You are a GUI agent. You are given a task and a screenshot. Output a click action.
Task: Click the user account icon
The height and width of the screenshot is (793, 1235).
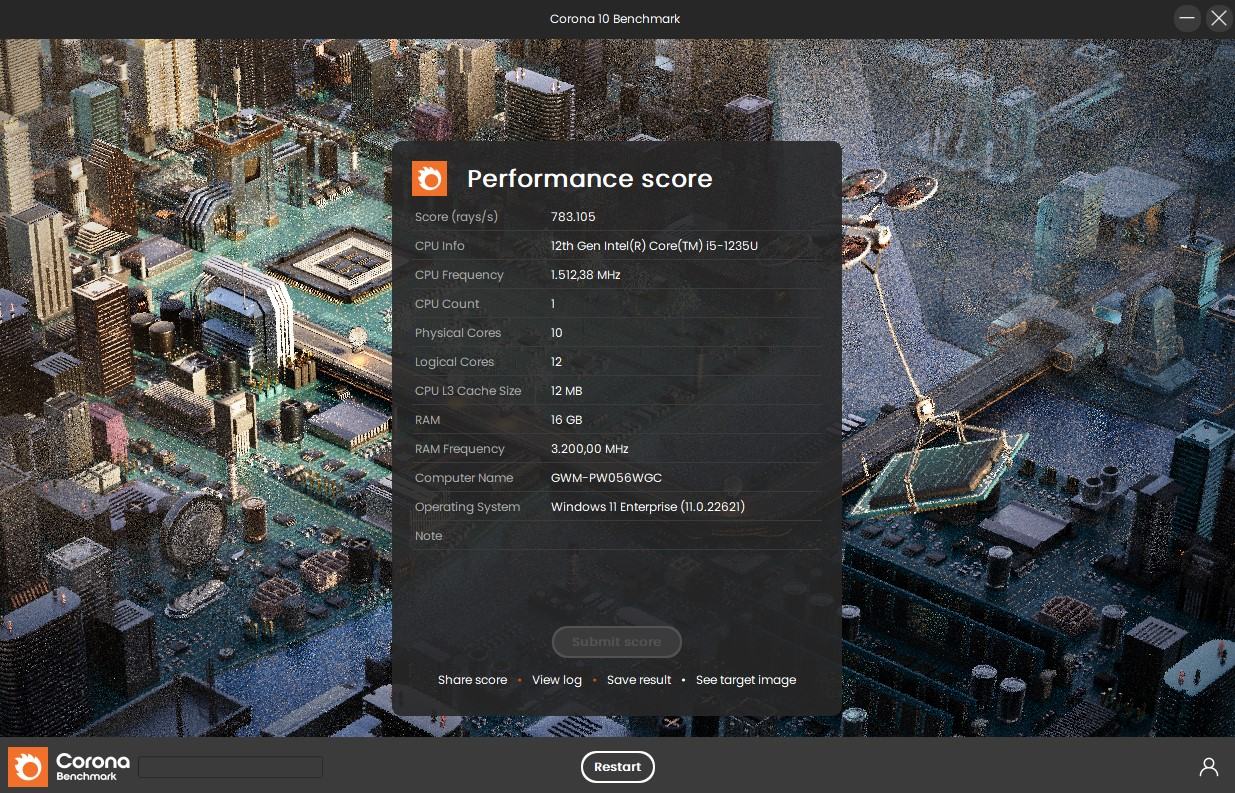pos(1208,767)
